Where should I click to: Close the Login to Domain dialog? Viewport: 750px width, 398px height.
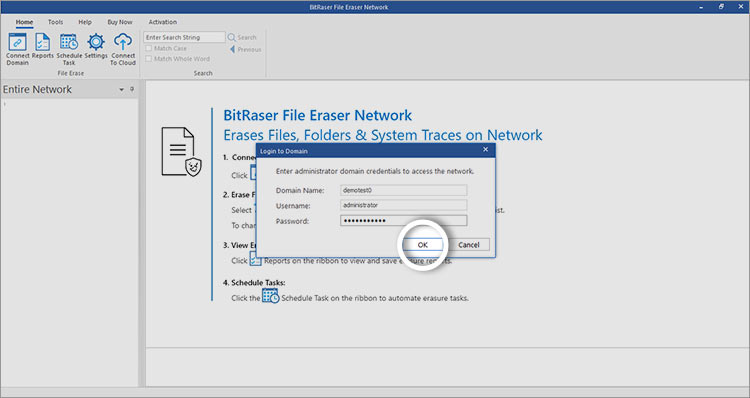pos(485,150)
